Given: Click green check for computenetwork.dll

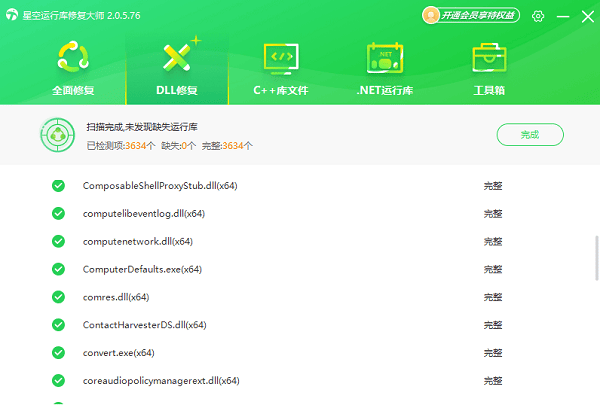Looking at the screenshot, I should 58,241.
